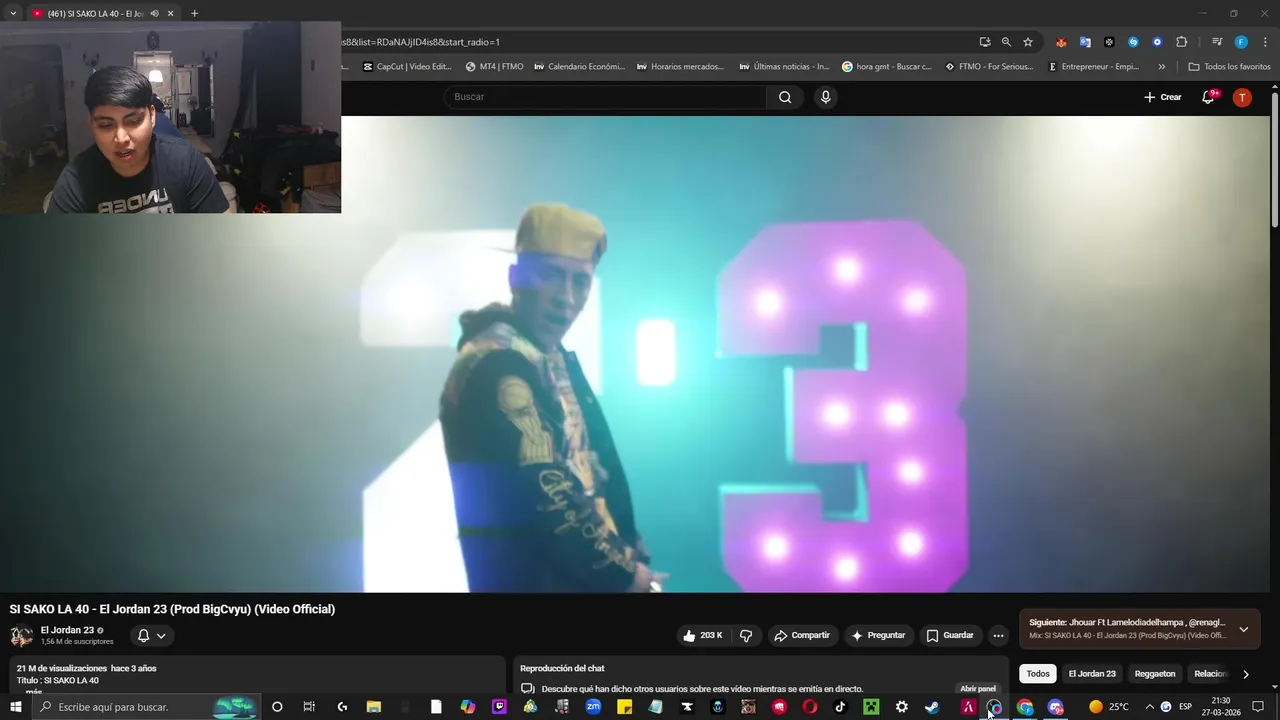Click the YouTube 'Buscar' search field
Image resolution: width=1280 pixels, height=720 pixels.
605,97
